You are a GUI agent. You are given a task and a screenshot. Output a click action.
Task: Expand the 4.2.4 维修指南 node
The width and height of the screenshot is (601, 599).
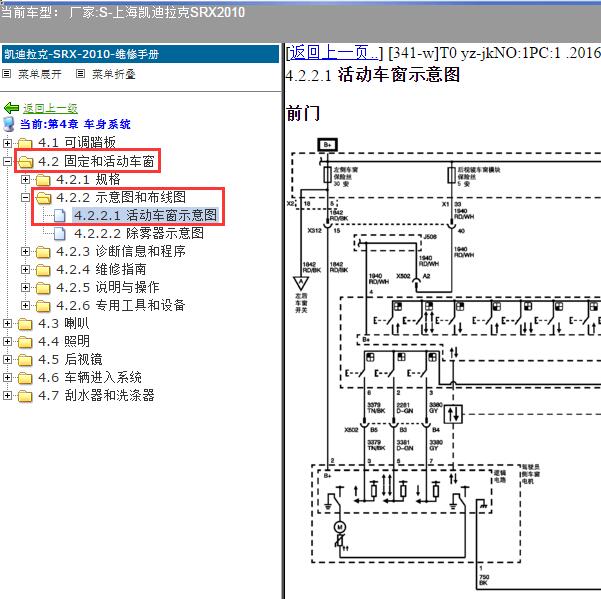pyautogui.click(x=25, y=269)
